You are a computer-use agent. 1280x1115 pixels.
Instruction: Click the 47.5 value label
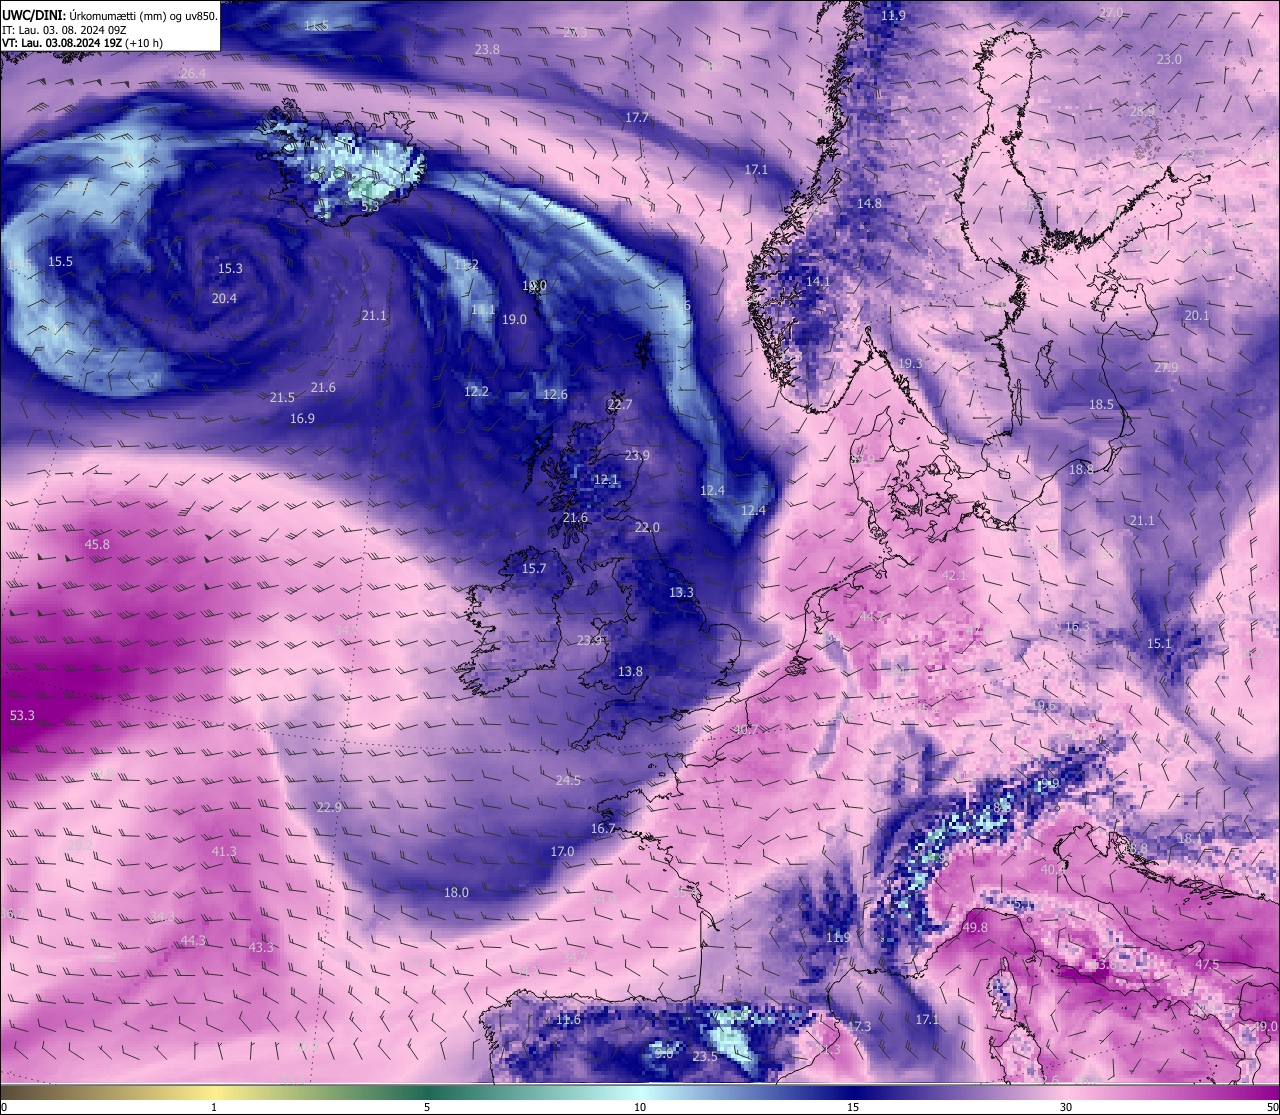[x=1207, y=964]
